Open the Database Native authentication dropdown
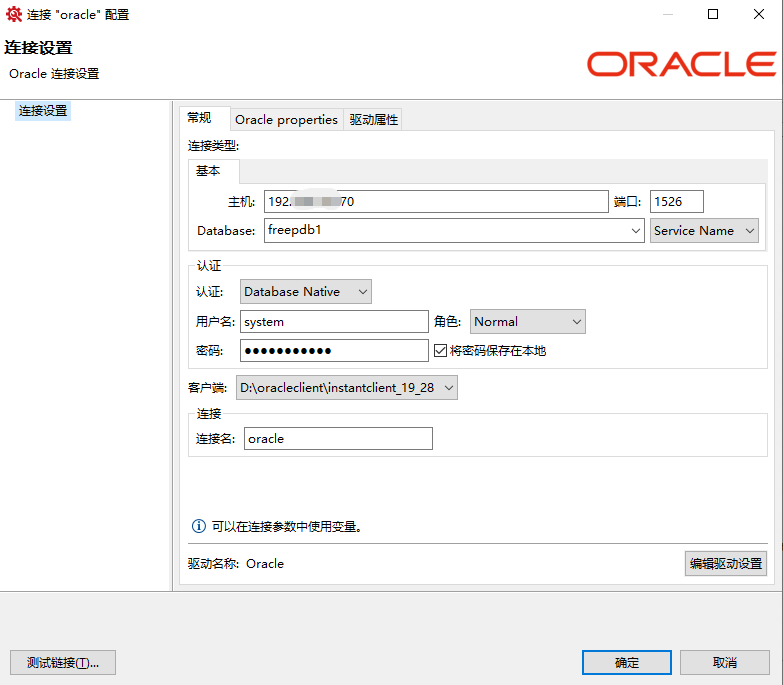783x685 pixels. [306, 292]
